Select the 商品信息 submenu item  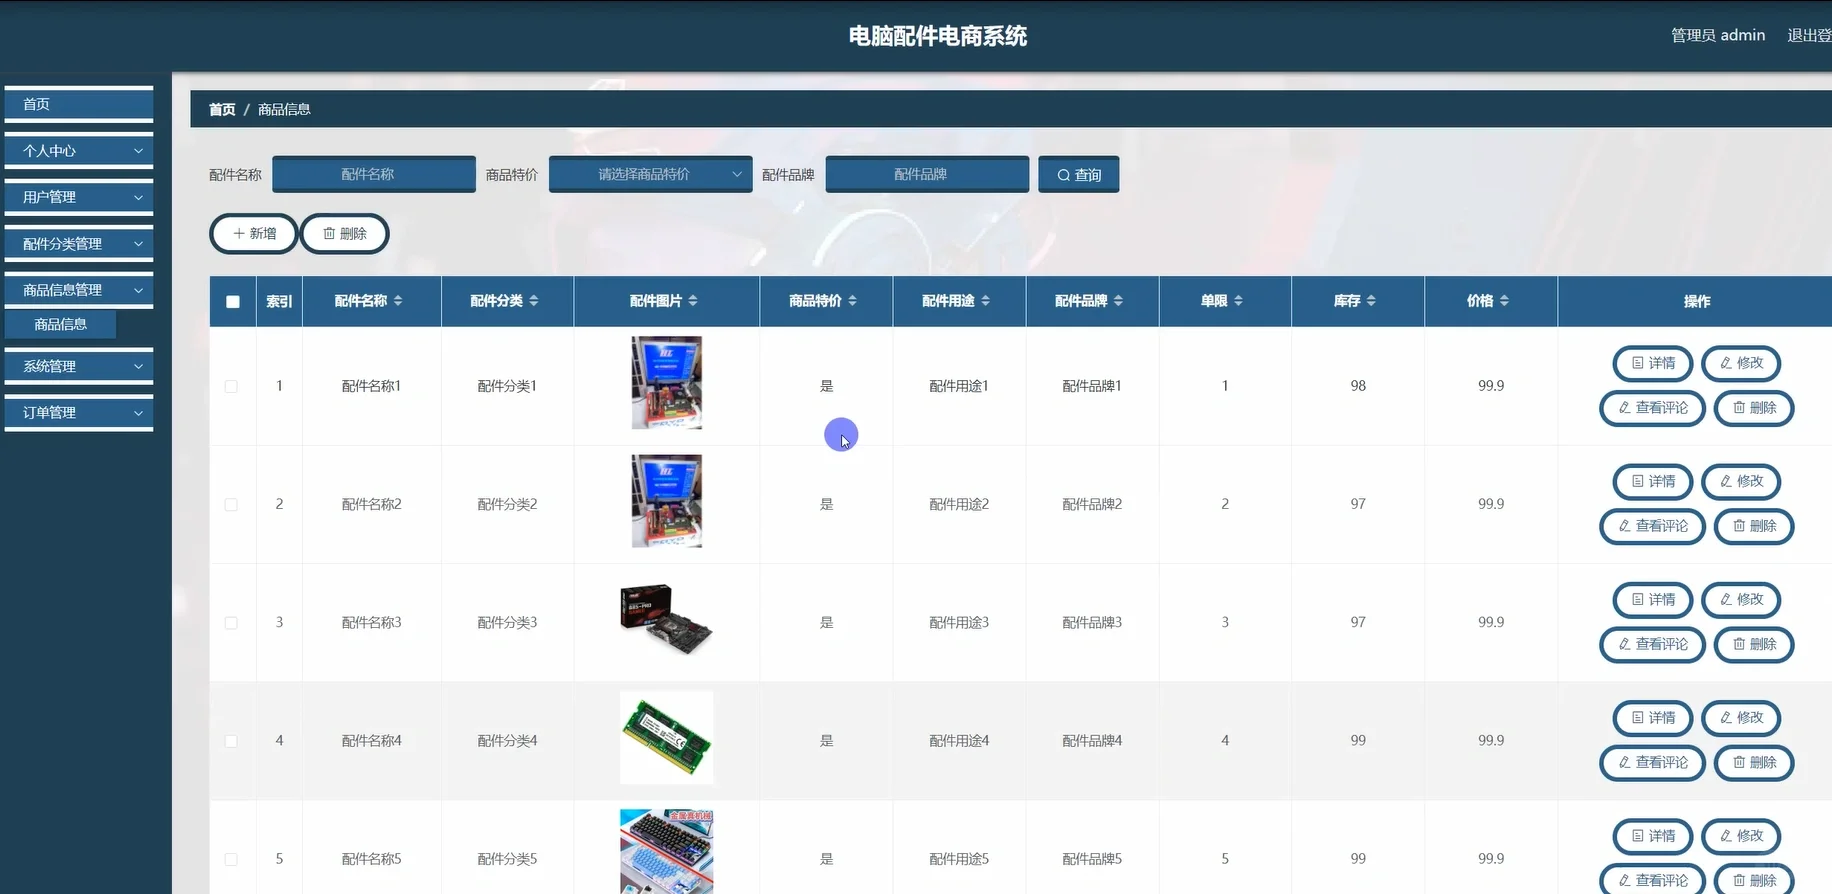click(61, 324)
